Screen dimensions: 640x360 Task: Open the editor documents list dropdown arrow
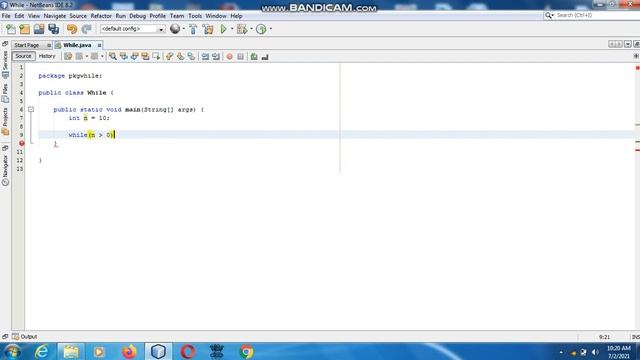click(628, 44)
